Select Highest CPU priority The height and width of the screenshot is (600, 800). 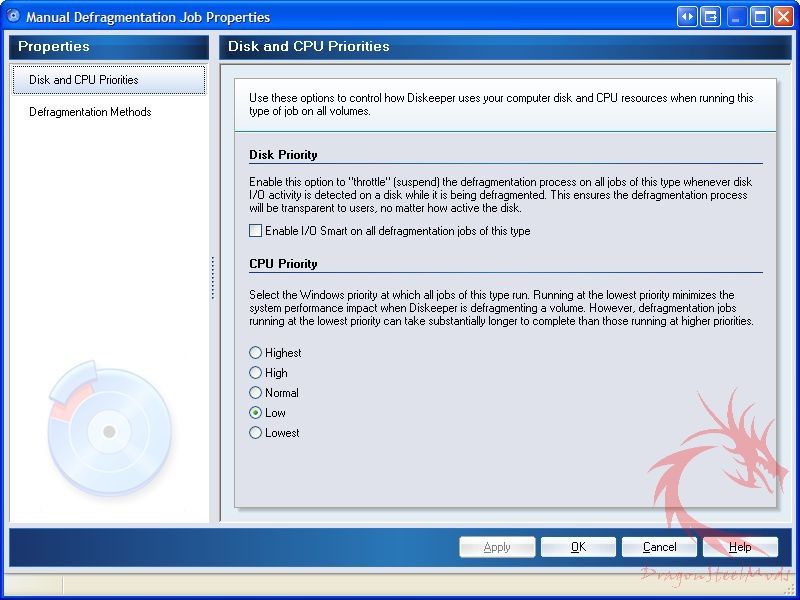pos(256,353)
